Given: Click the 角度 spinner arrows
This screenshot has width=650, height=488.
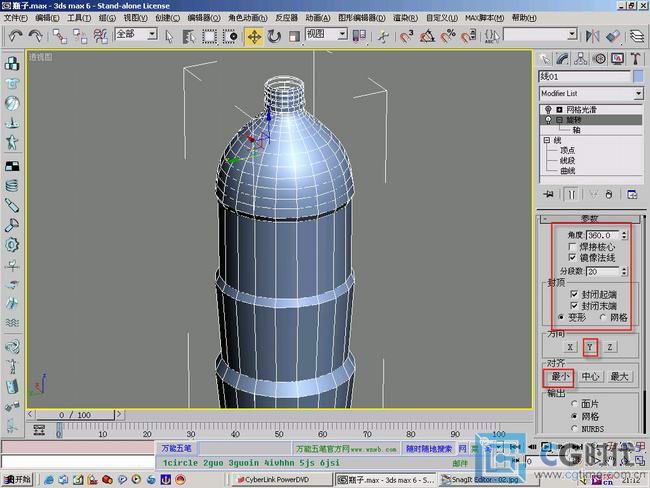Looking at the screenshot, I should (624, 235).
